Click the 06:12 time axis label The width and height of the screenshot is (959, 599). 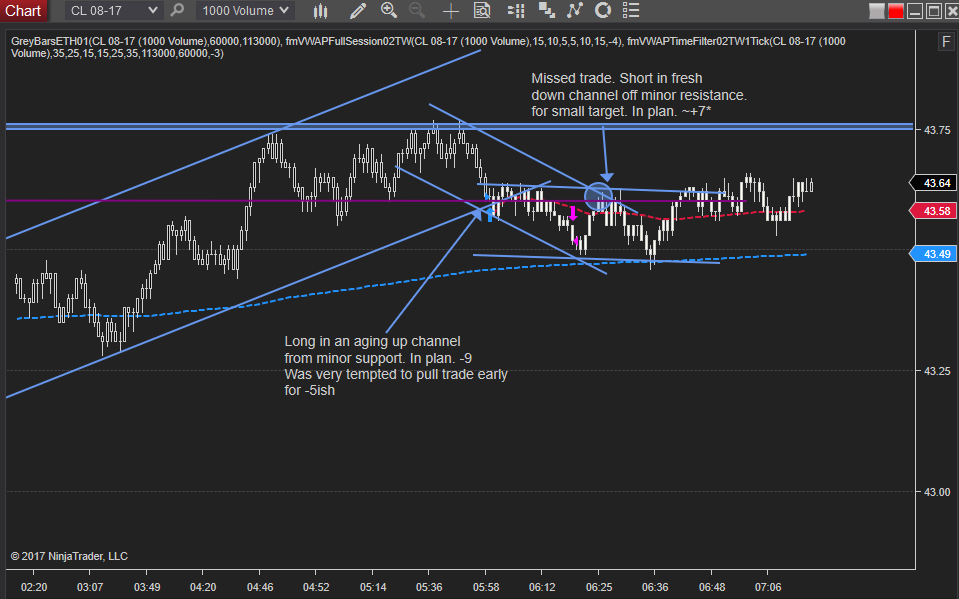(x=542, y=587)
